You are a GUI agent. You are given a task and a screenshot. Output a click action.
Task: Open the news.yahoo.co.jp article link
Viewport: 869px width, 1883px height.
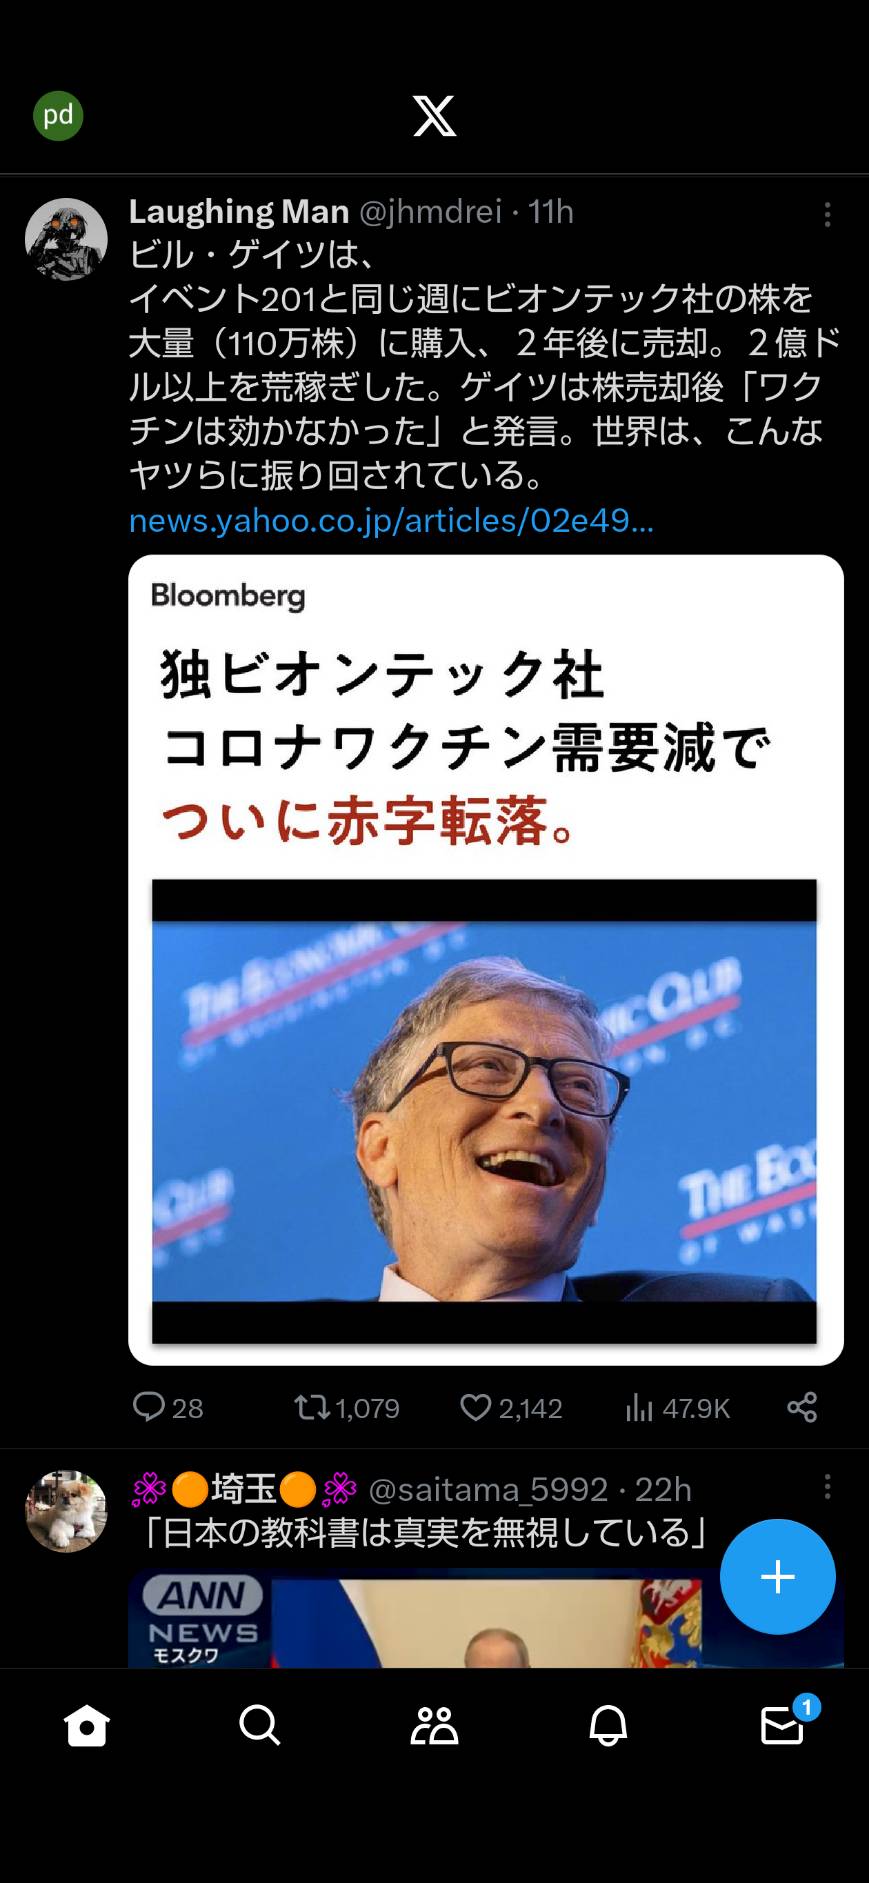point(391,520)
